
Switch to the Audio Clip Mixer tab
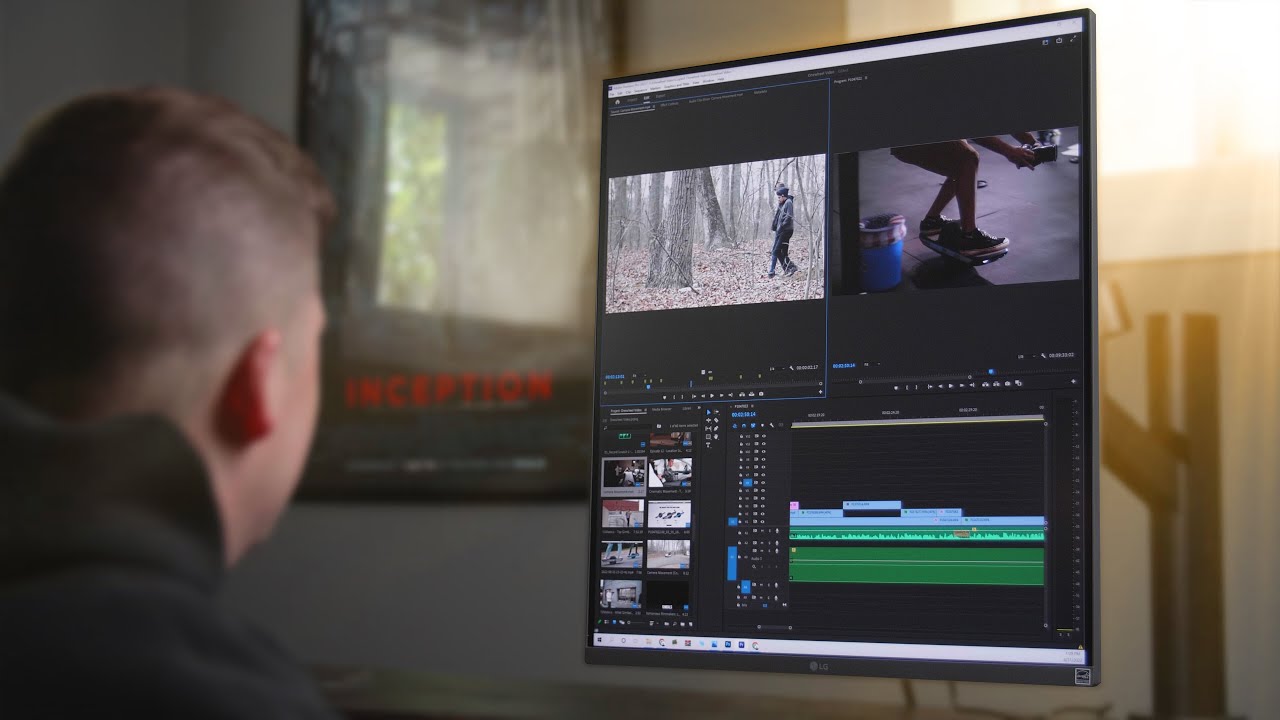coord(716,98)
